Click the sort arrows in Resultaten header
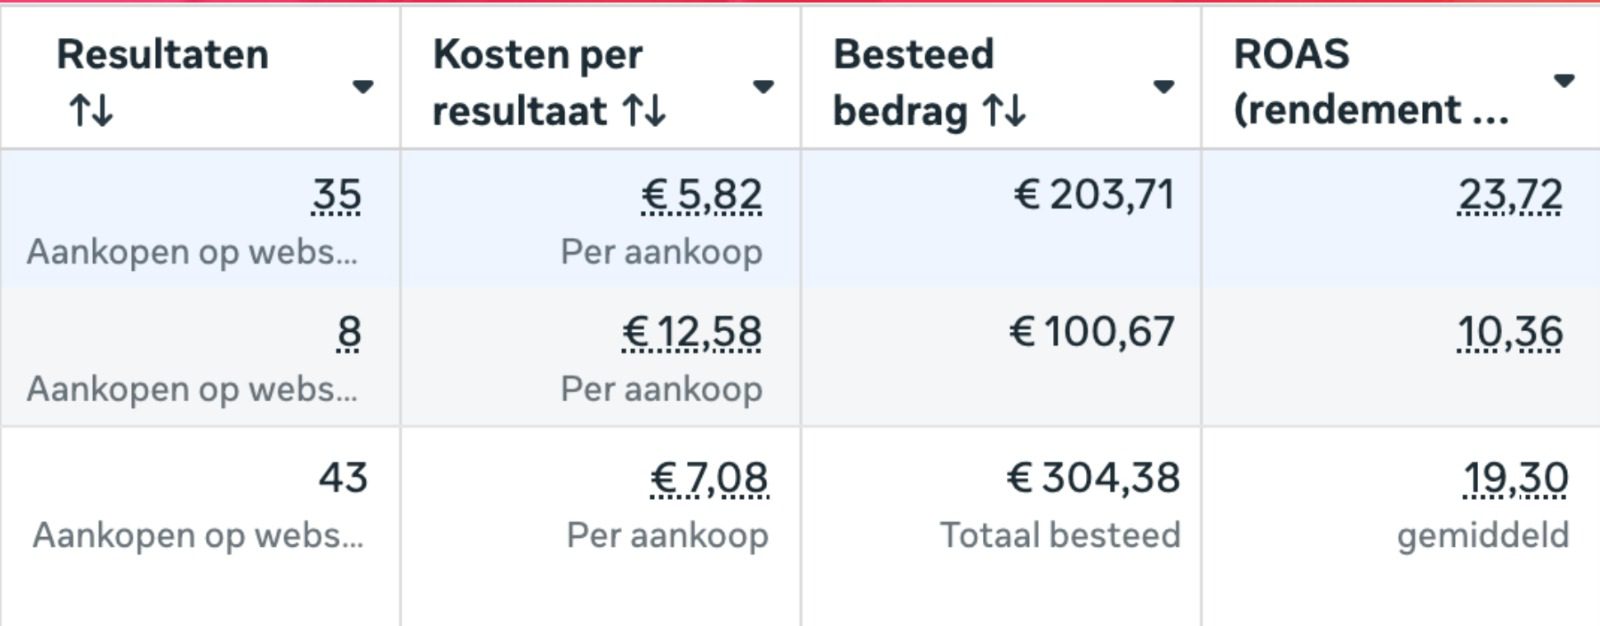Viewport: 1600px width, 626px height. click(91, 111)
